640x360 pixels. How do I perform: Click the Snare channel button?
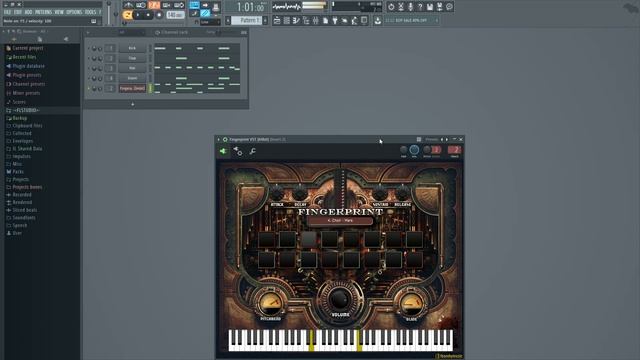click(x=132, y=78)
